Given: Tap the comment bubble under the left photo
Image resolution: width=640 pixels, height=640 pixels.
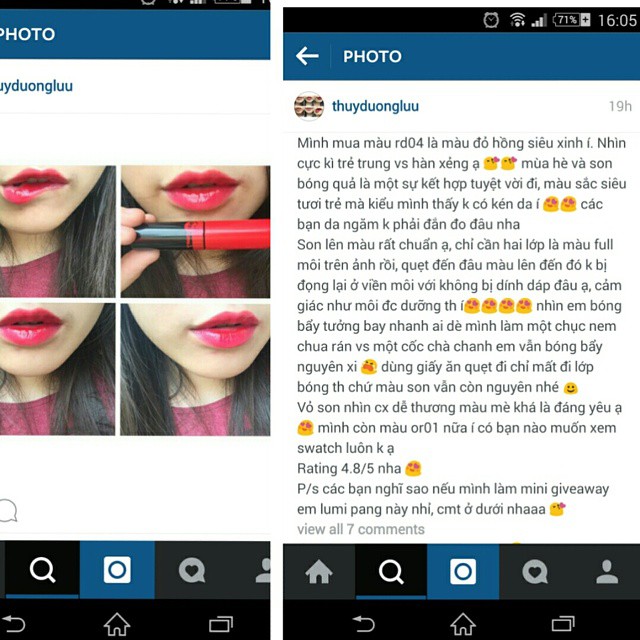Looking at the screenshot, I should click(8, 511).
